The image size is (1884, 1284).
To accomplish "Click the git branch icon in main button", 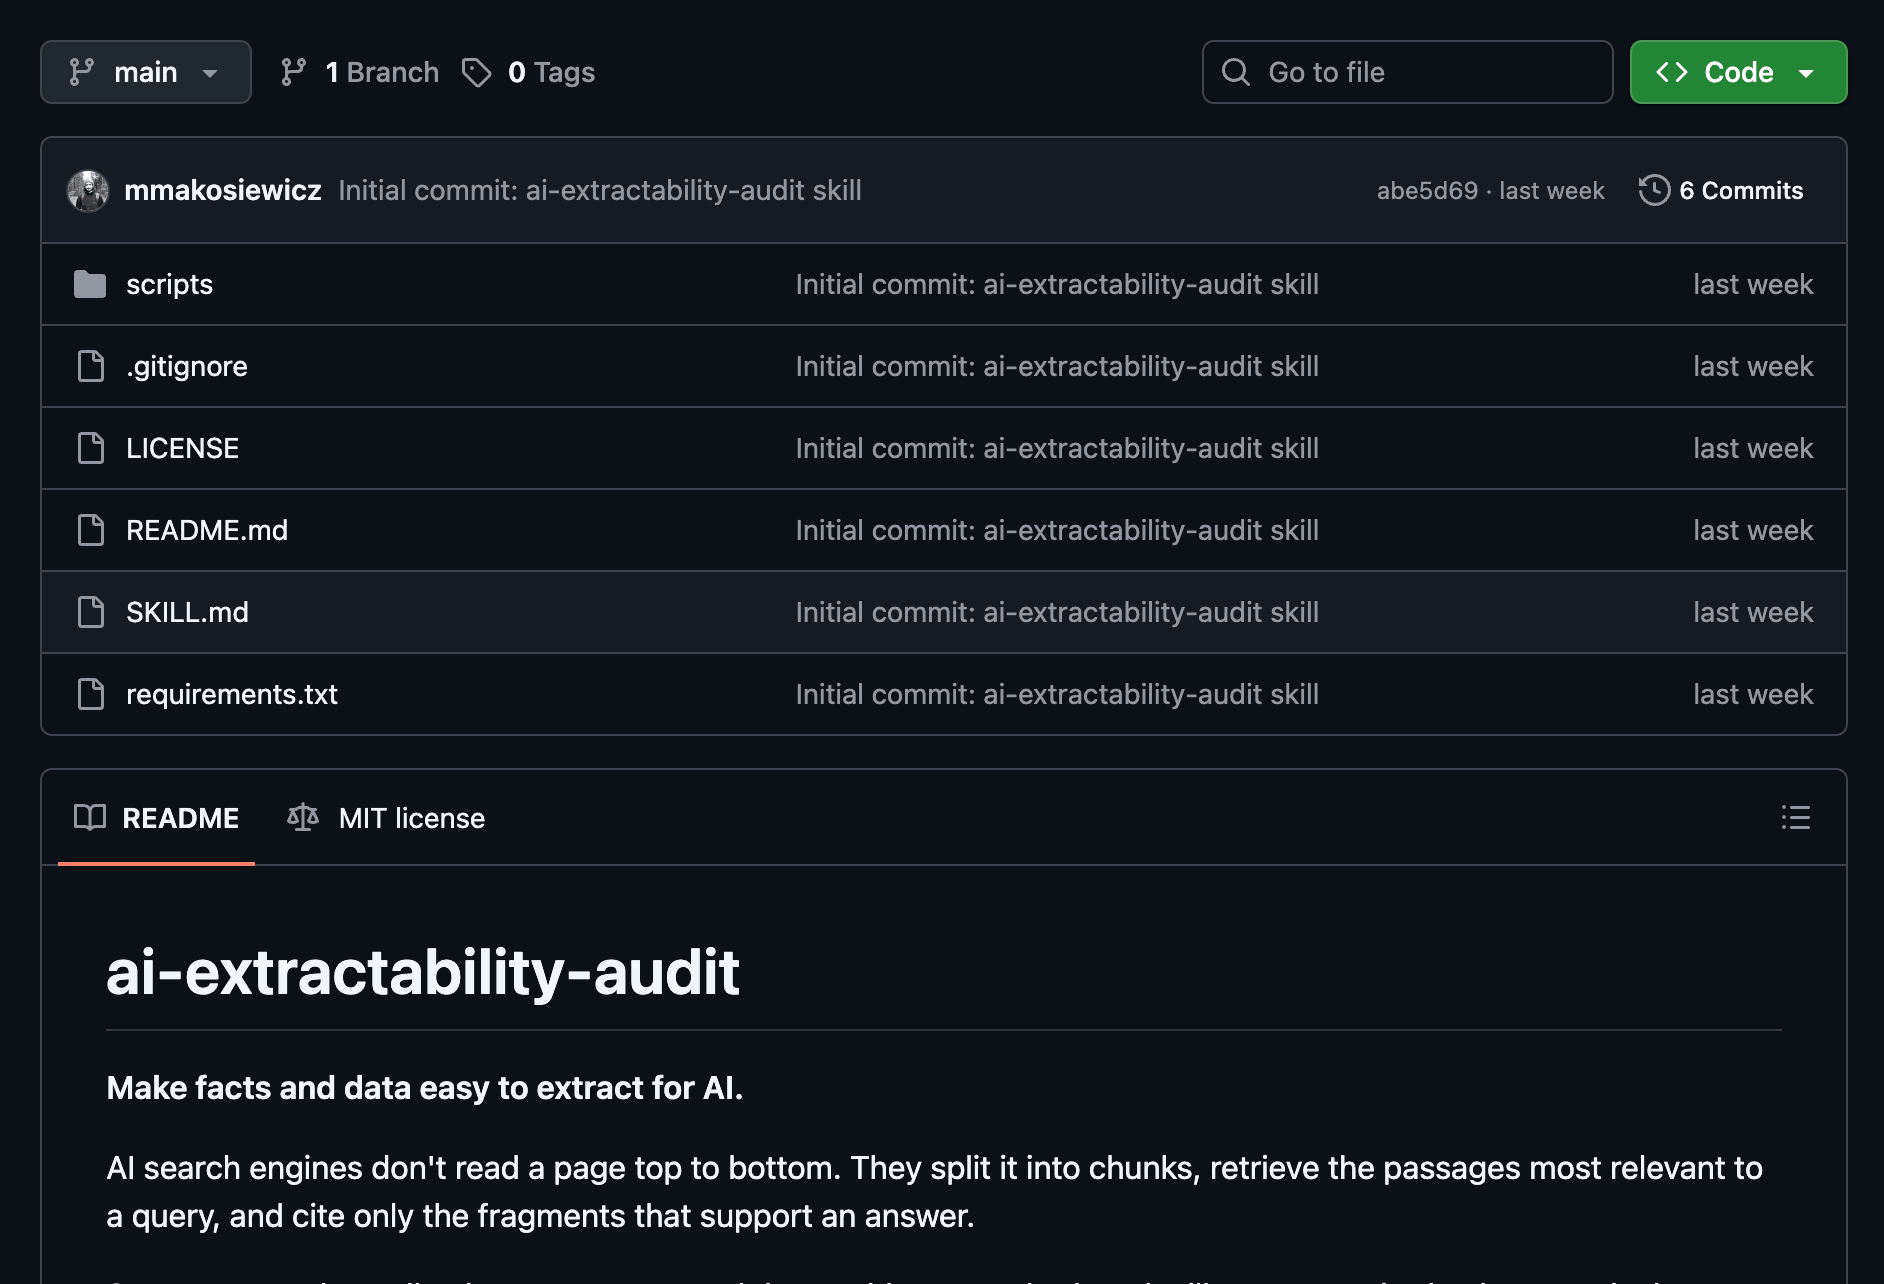I will pyautogui.click(x=81, y=72).
